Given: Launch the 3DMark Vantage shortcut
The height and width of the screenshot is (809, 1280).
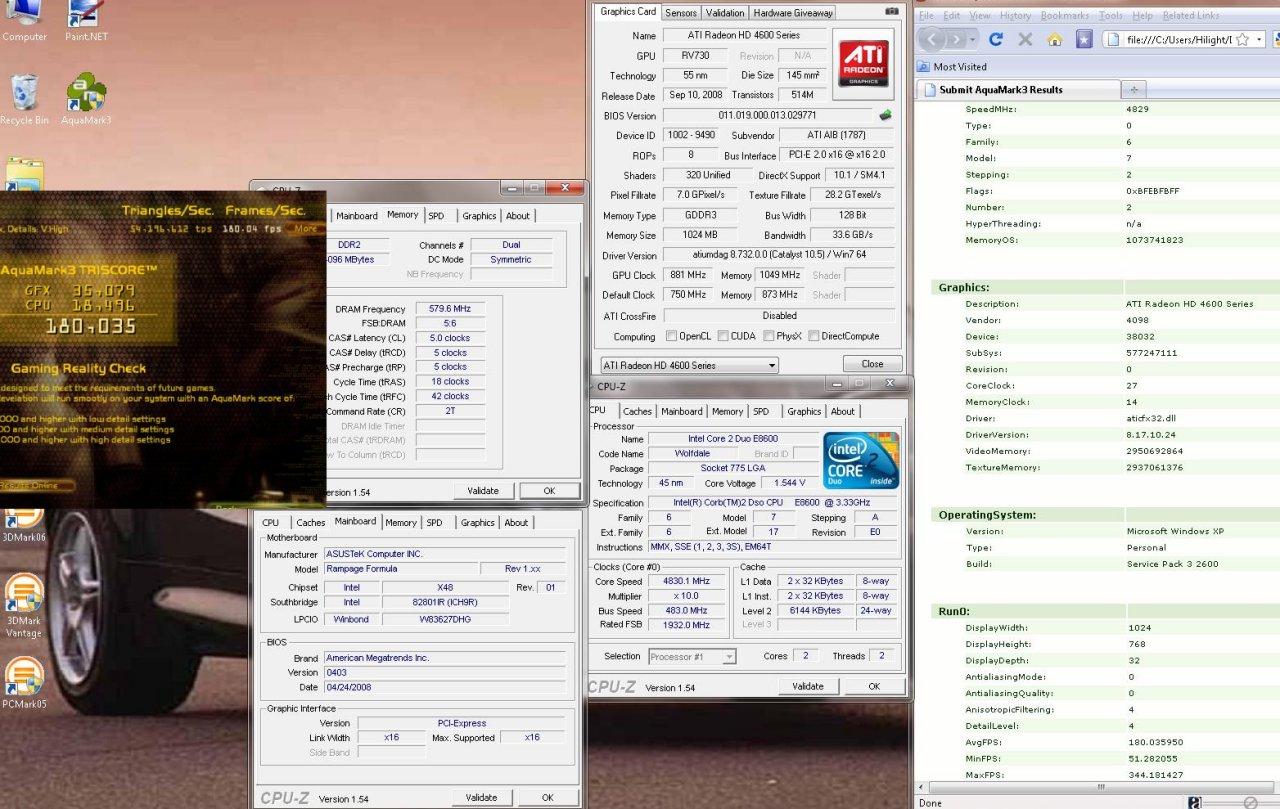Looking at the screenshot, I should [23, 607].
